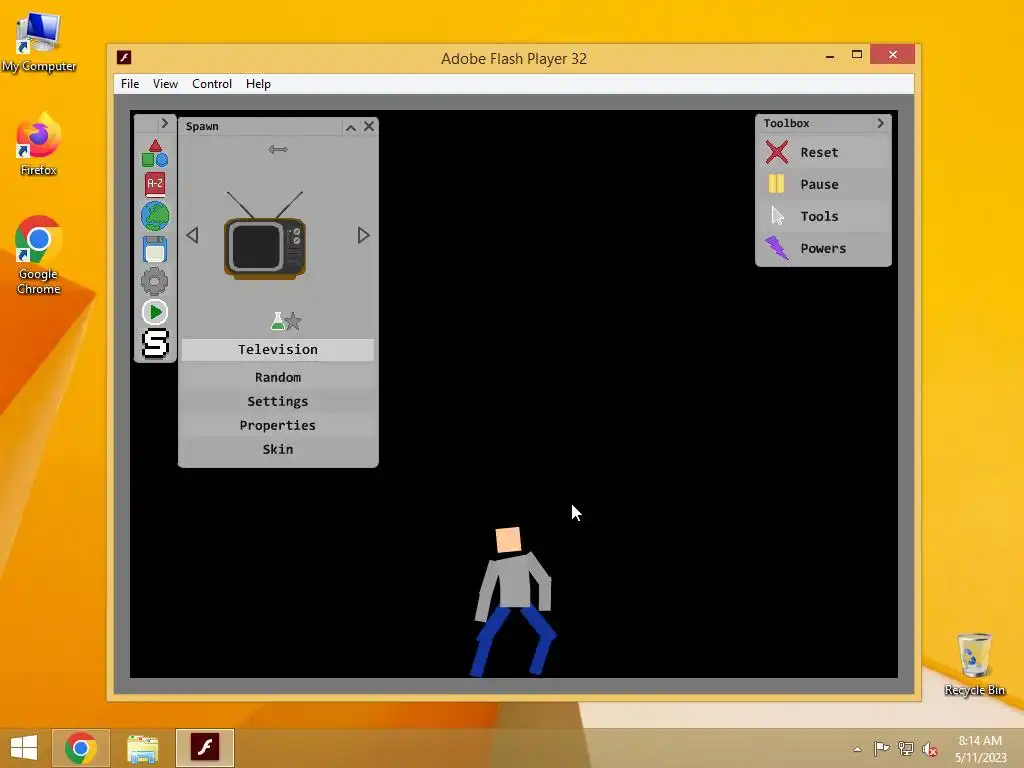Close the Adobe Flash Player window
This screenshot has width=1024, height=768.
coord(893,55)
